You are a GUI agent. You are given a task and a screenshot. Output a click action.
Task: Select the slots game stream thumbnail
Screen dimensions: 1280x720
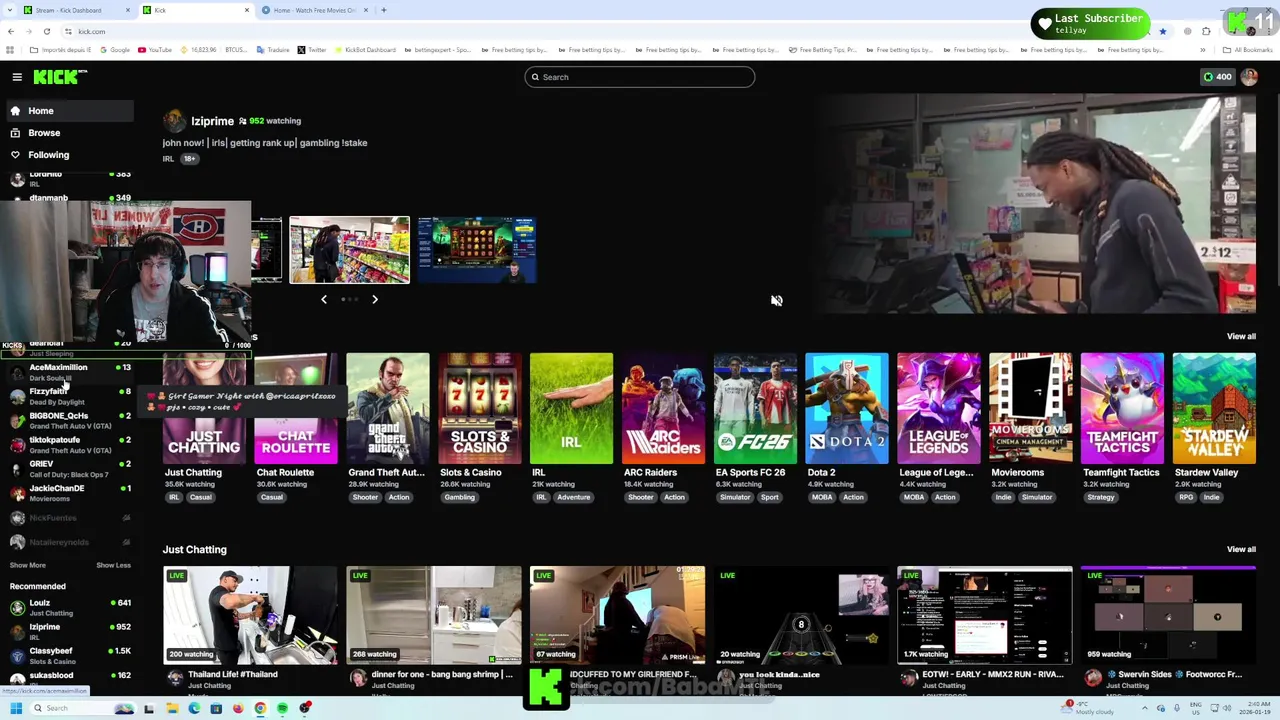477,249
